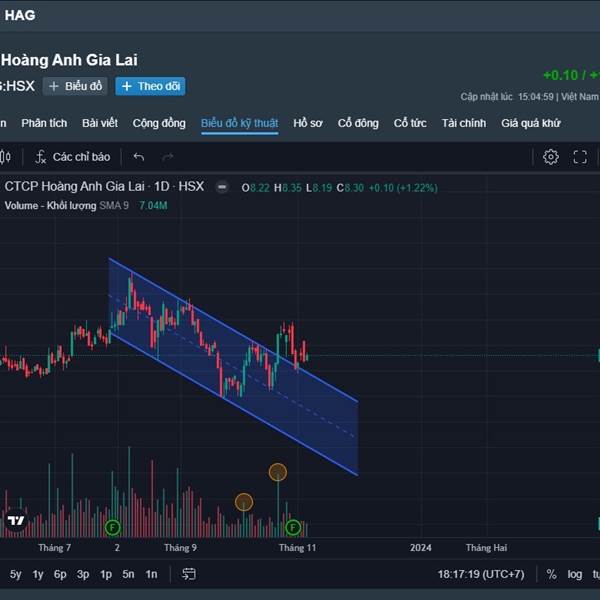
Task: Select the 6p time range
Action: coord(60,574)
